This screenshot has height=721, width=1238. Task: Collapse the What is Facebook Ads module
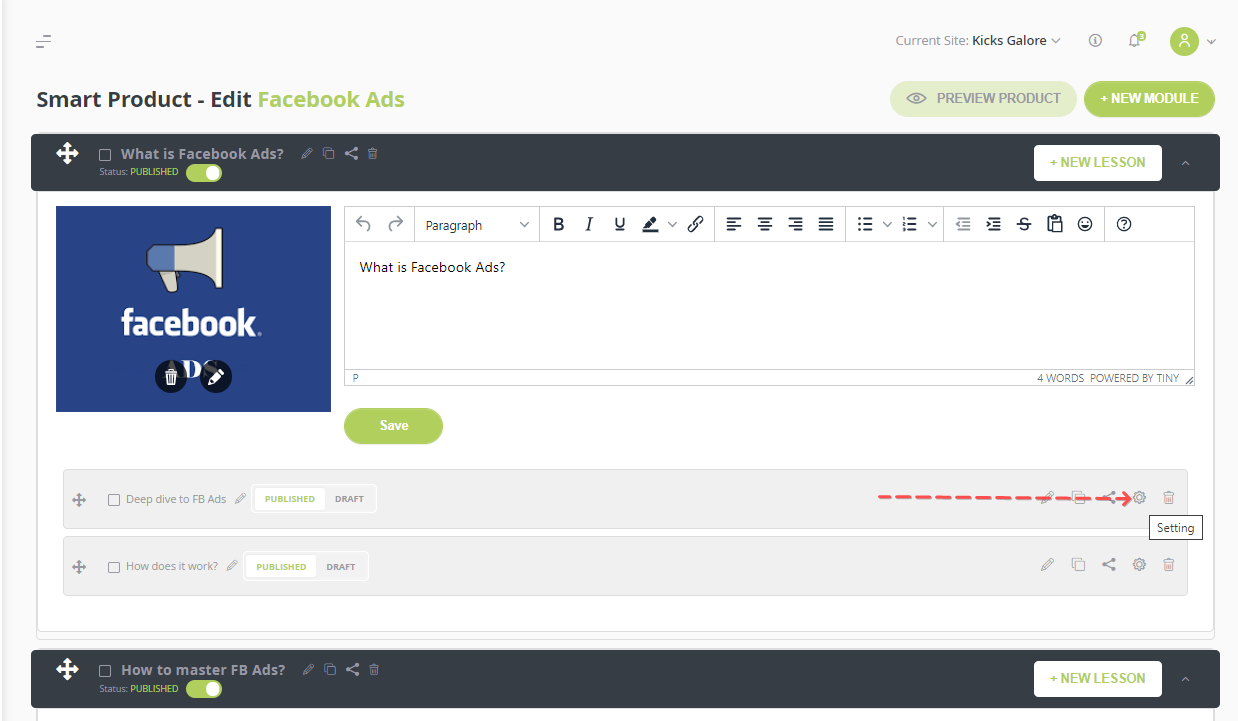tap(1186, 162)
